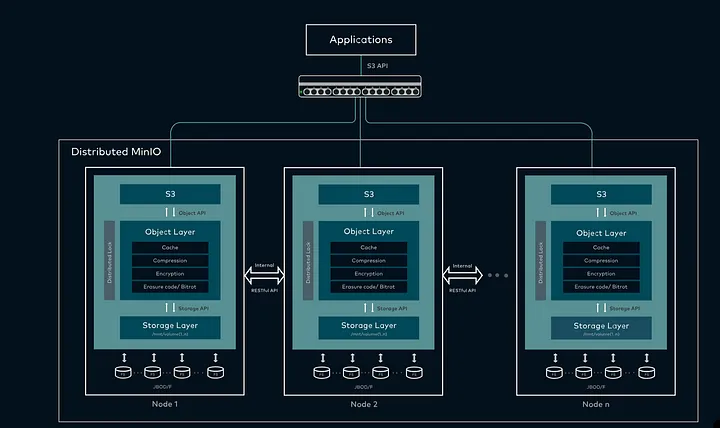Select the S3 block in Node 1
Image resolution: width=720 pixels, height=428 pixels.
[x=170, y=194]
